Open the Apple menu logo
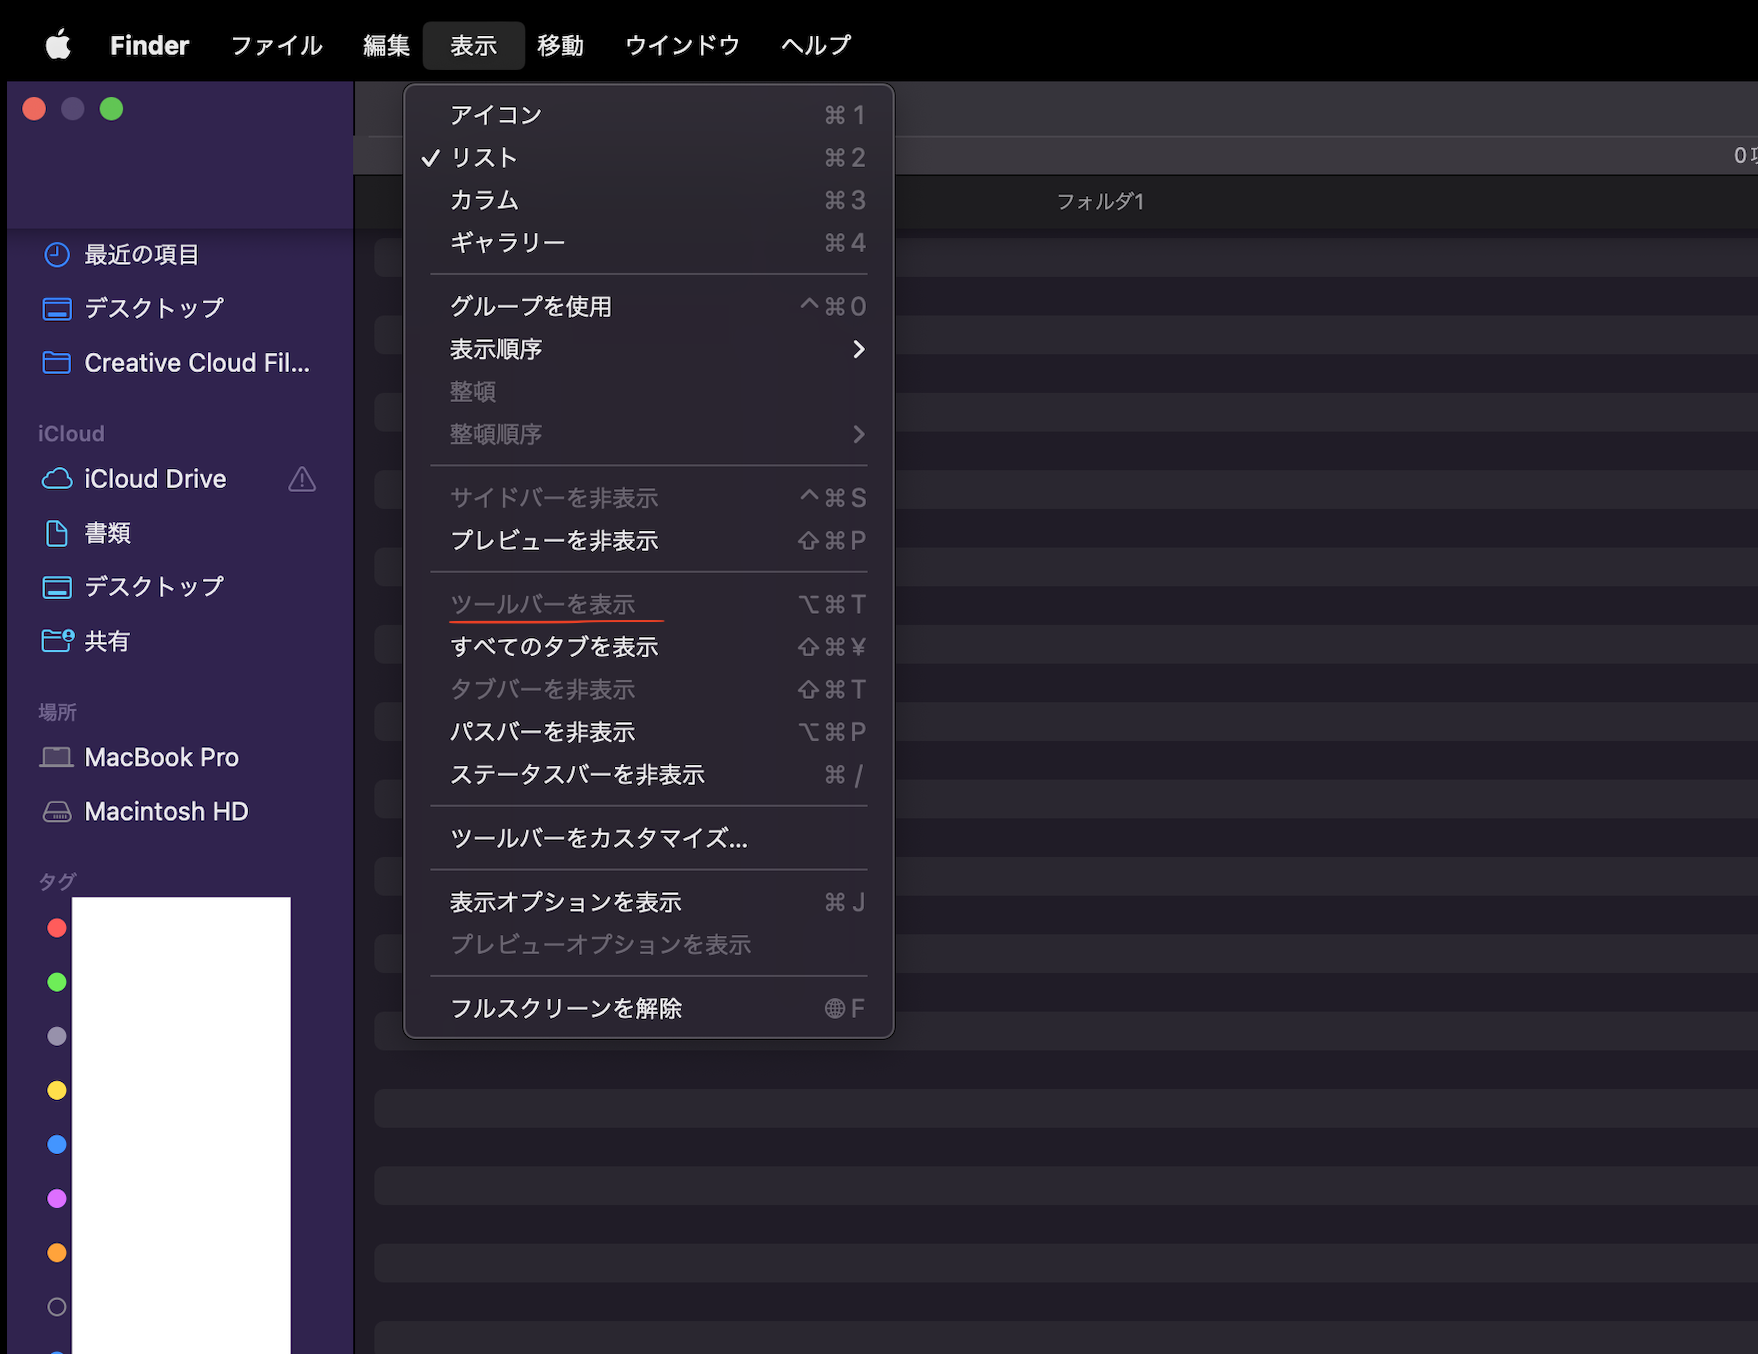The width and height of the screenshot is (1758, 1354). 58,45
